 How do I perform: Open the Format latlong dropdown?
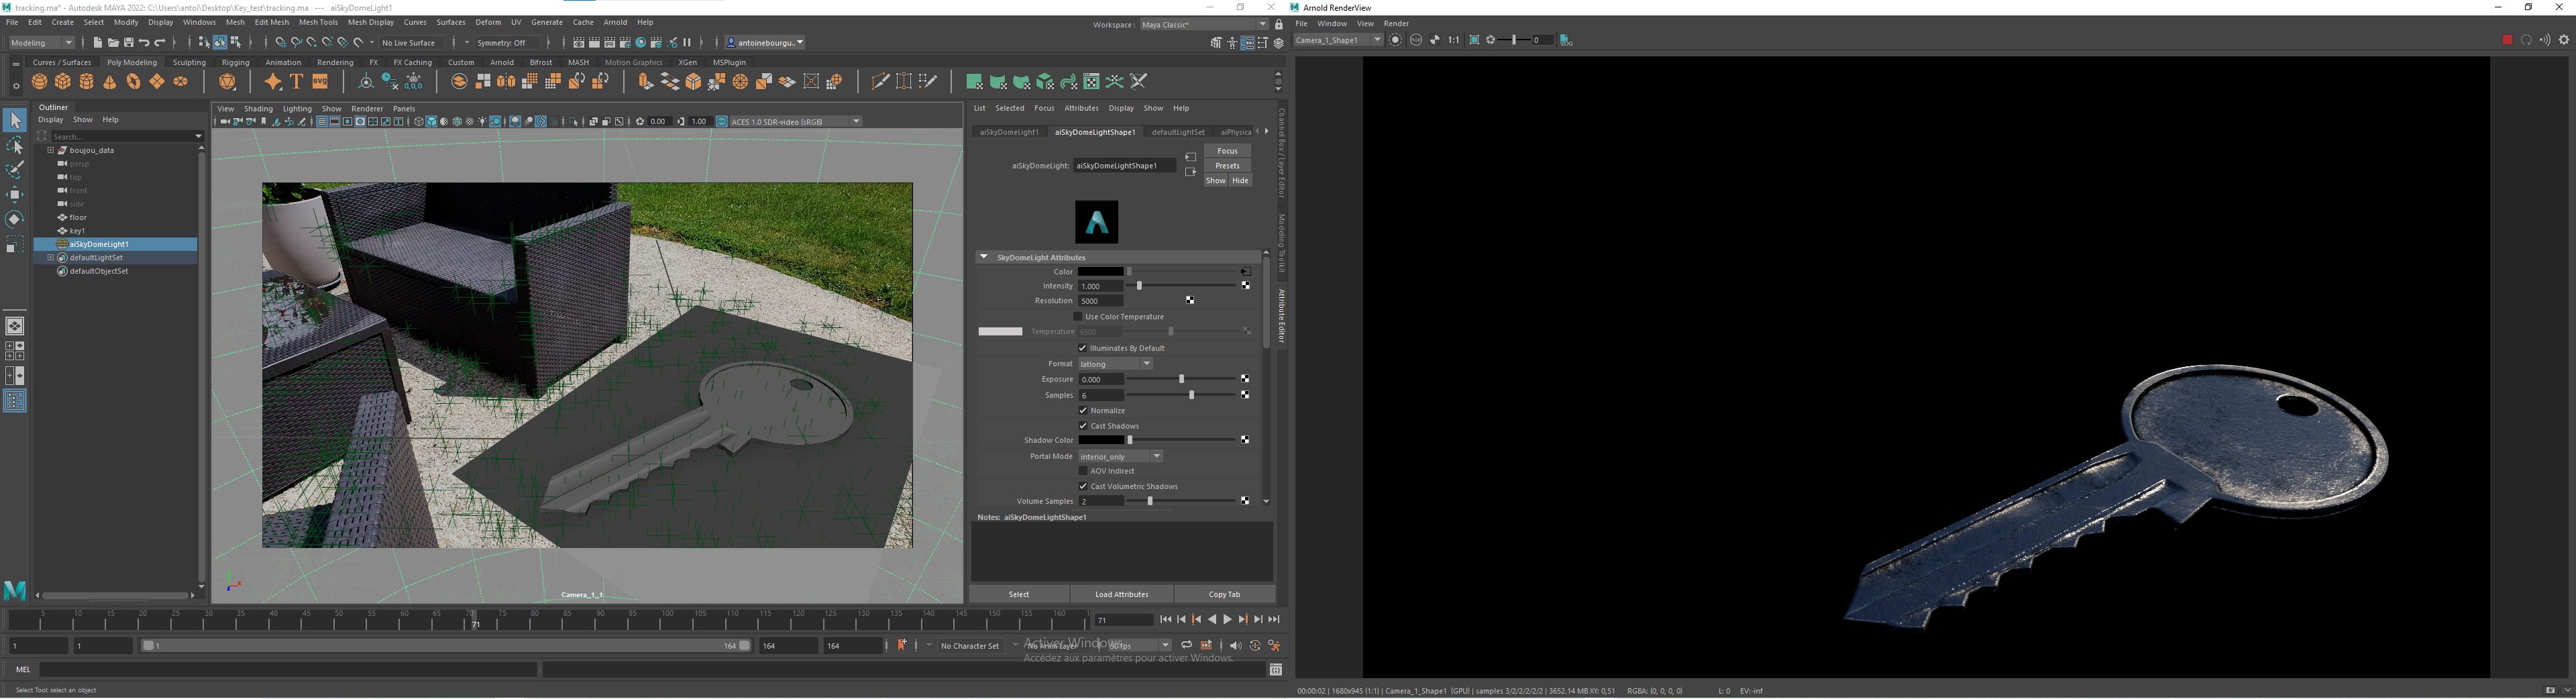(1115, 364)
